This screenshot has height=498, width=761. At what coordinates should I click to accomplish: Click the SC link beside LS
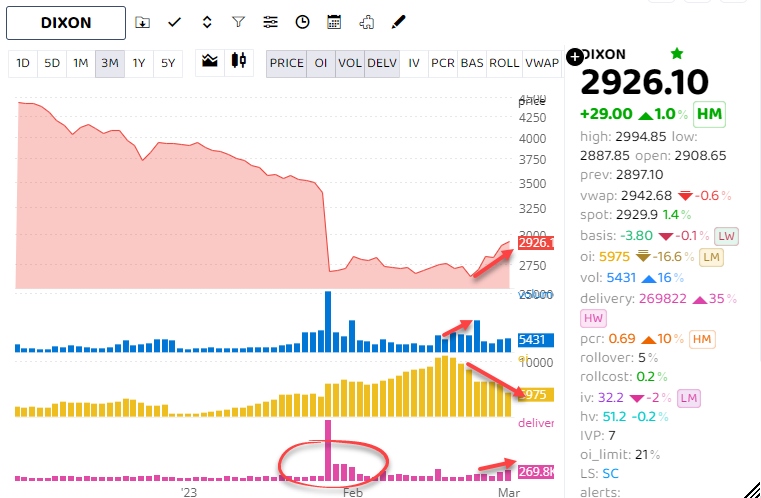tap(611, 473)
